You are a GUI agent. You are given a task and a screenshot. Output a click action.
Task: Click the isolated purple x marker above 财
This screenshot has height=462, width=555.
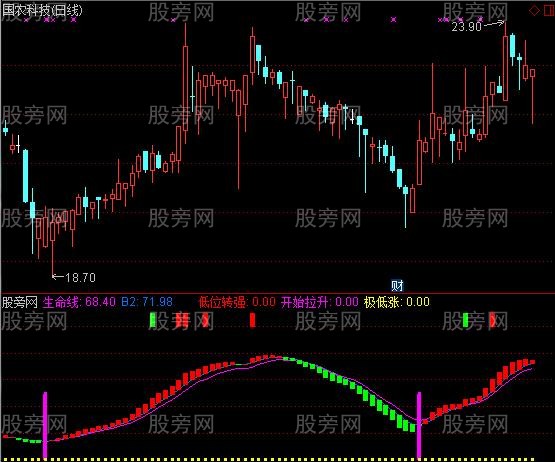pos(394,20)
